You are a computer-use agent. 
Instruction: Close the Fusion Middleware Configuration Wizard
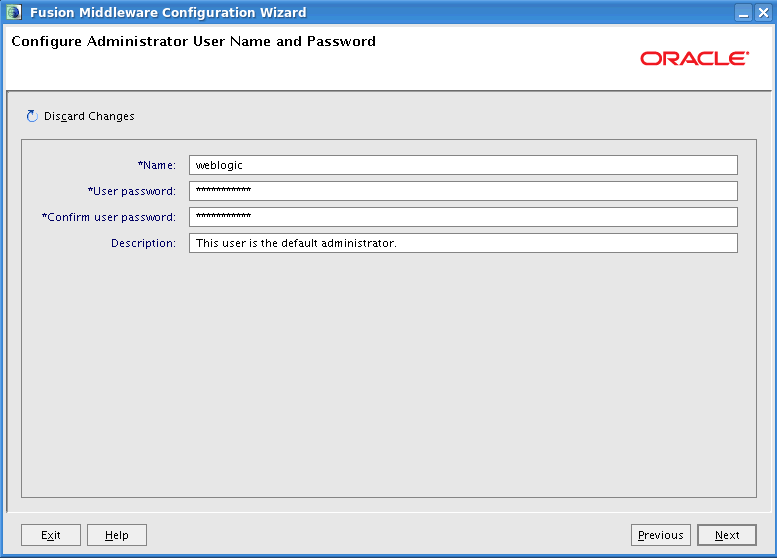[x=763, y=12]
